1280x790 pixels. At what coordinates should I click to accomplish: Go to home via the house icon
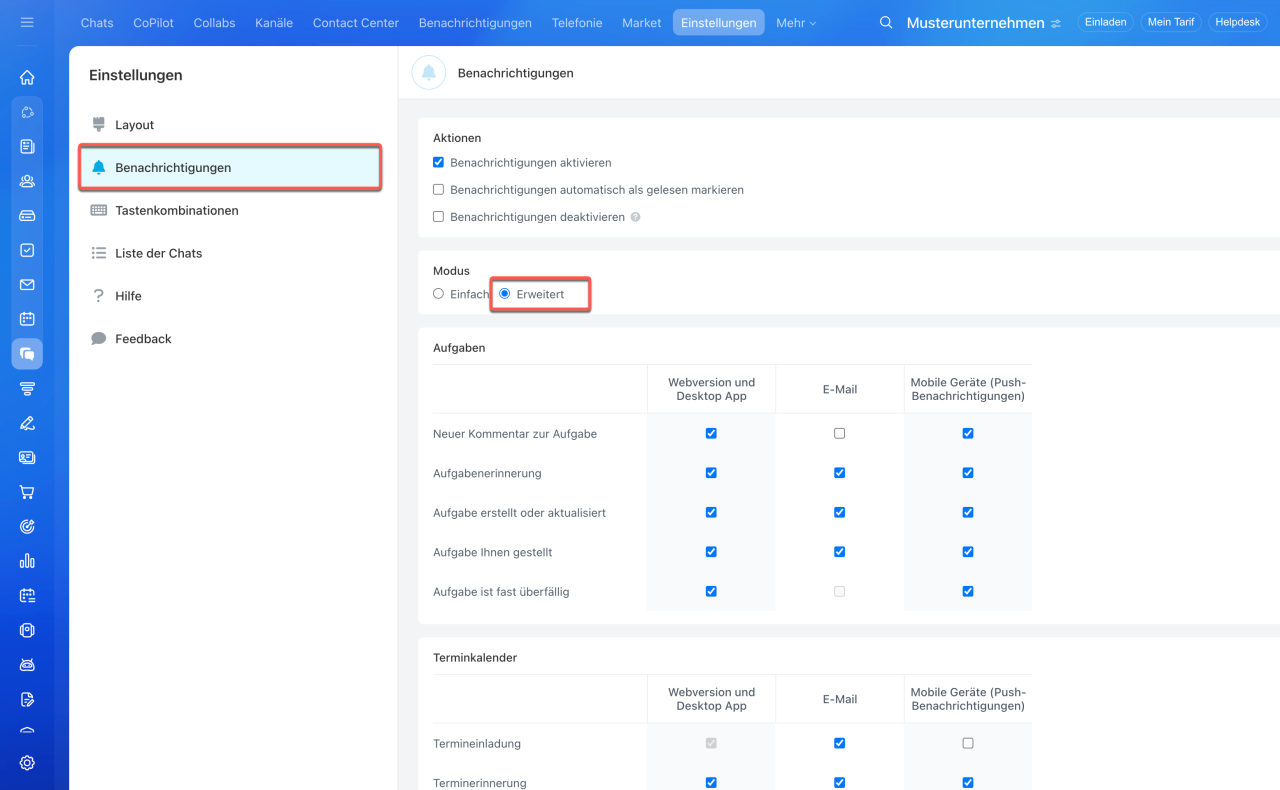(x=27, y=78)
